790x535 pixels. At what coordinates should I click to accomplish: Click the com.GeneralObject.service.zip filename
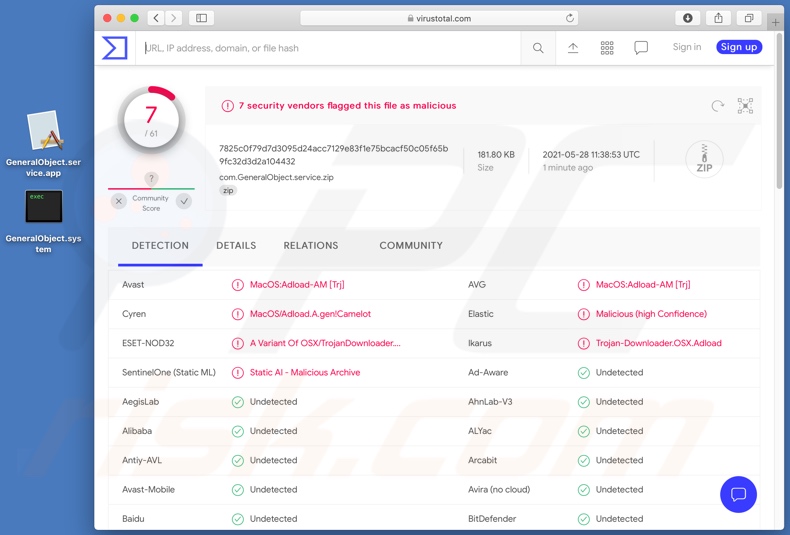tap(276, 177)
